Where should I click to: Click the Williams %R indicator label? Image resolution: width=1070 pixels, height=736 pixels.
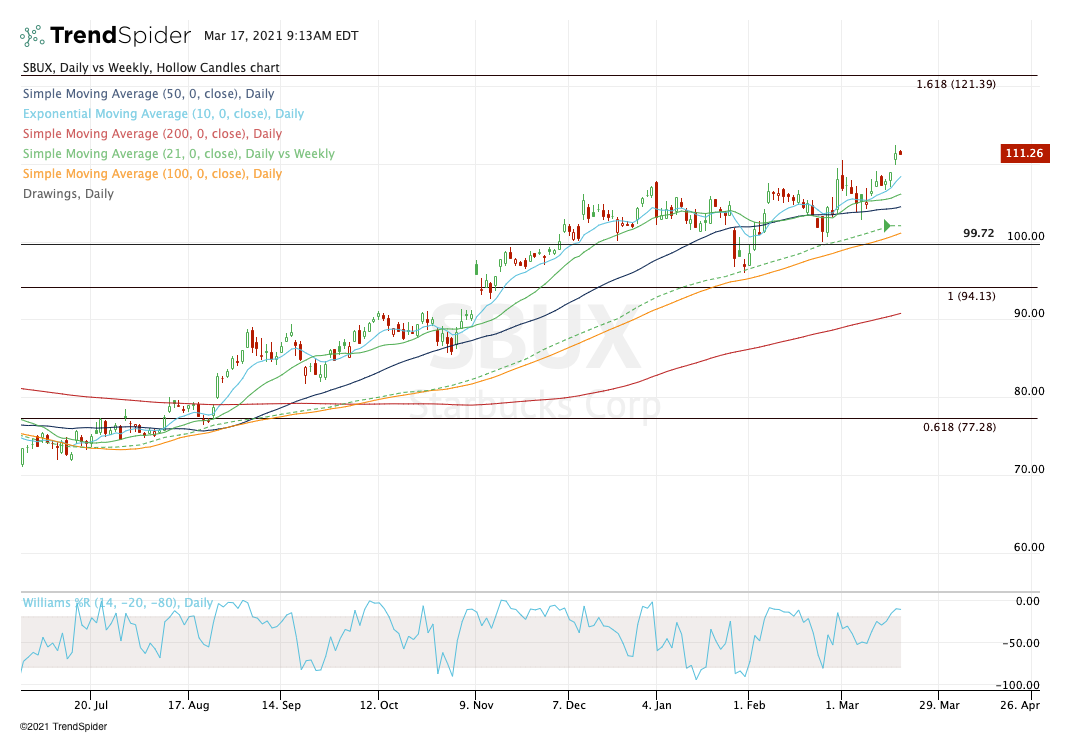(117, 602)
